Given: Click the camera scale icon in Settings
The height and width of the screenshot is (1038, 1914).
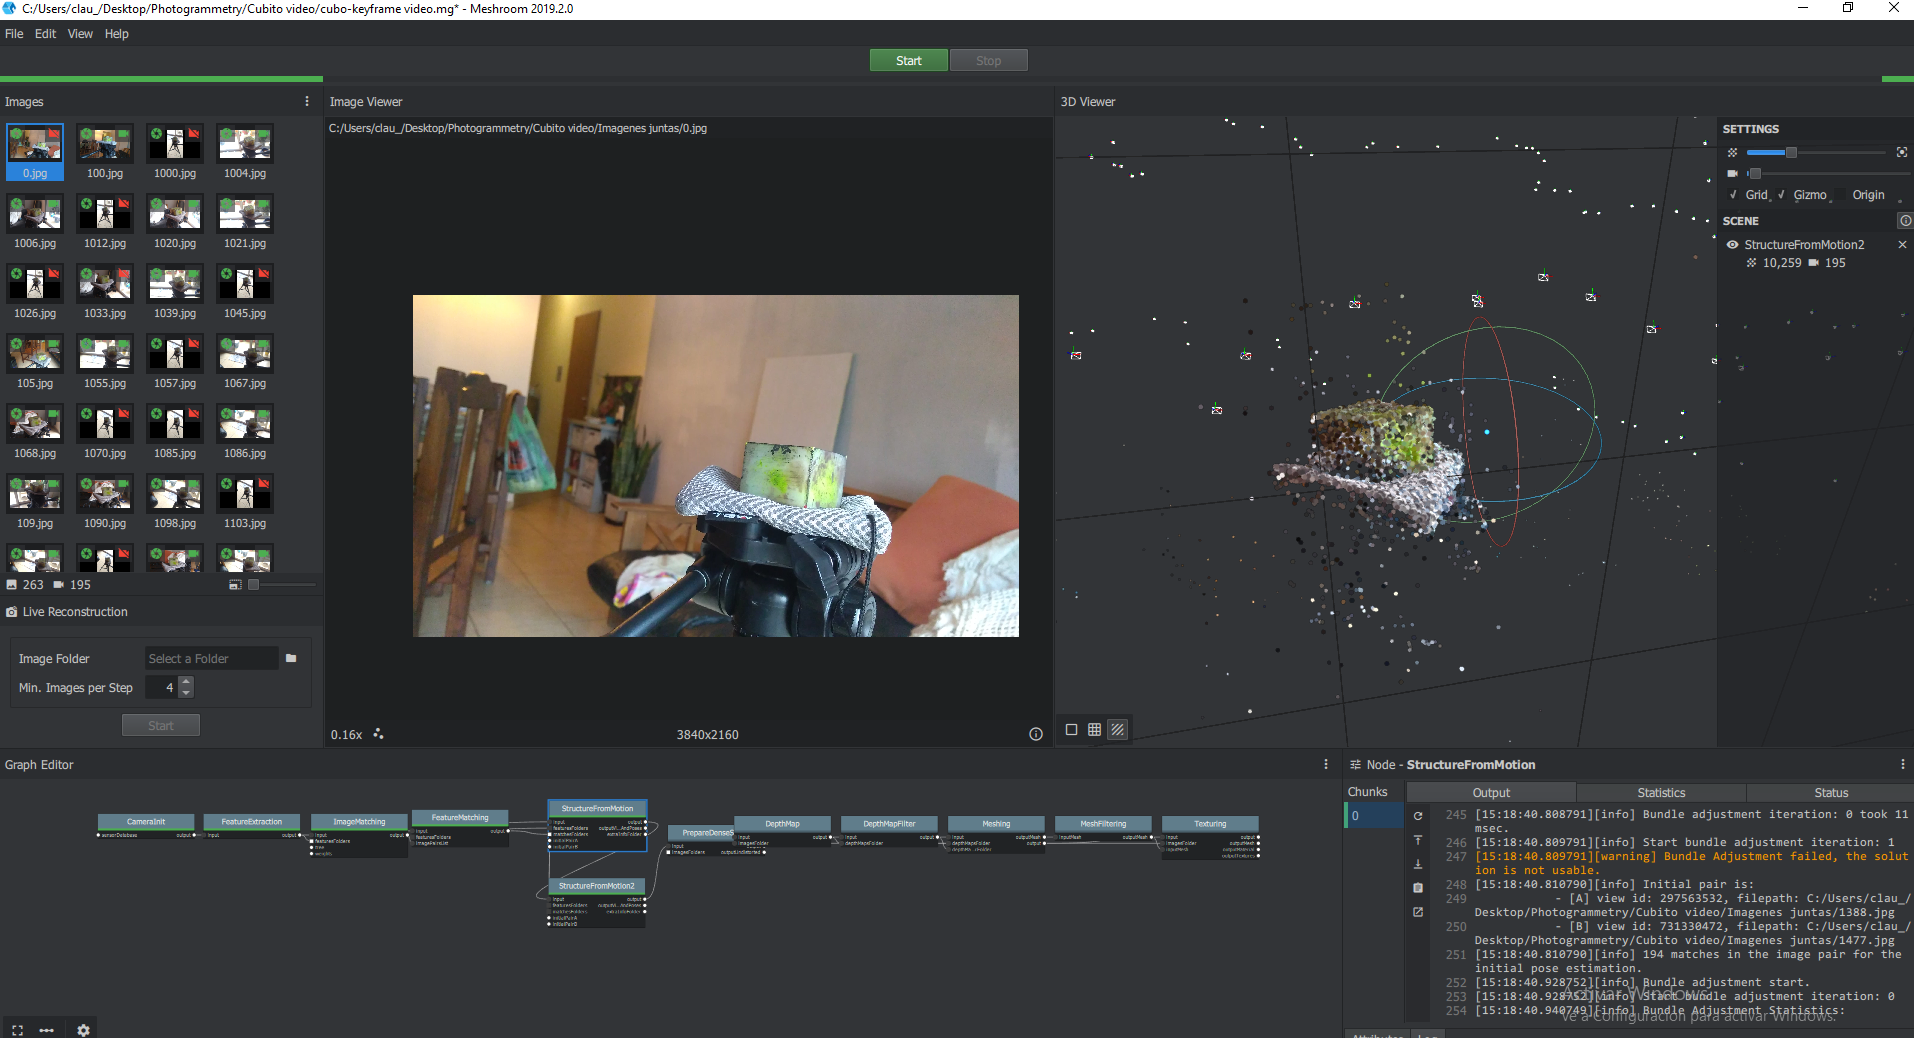Looking at the screenshot, I should (x=1733, y=173).
